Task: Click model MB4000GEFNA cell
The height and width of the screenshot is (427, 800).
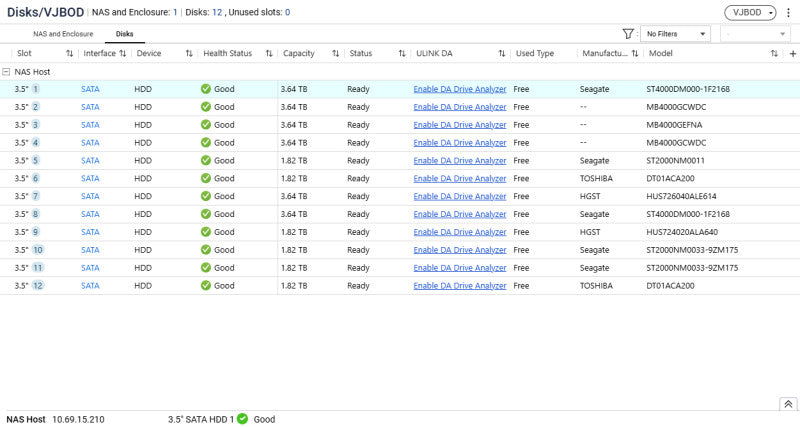Action: pos(674,125)
